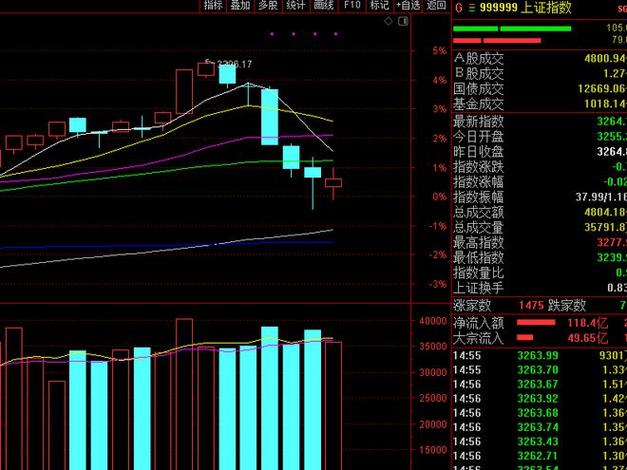Click the 跌家数 label
The height and width of the screenshot is (470, 627).
(x=567, y=306)
